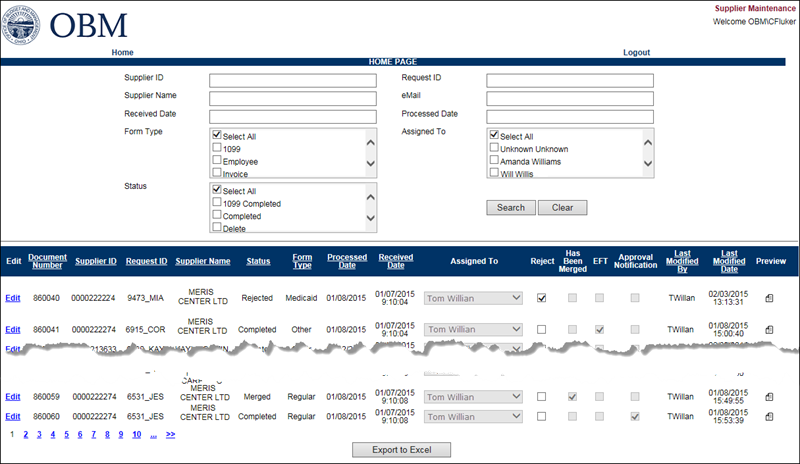The image size is (800, 464).
Task: Expand Assigned To dropdown for document 860040
Action: pos(515,298)
